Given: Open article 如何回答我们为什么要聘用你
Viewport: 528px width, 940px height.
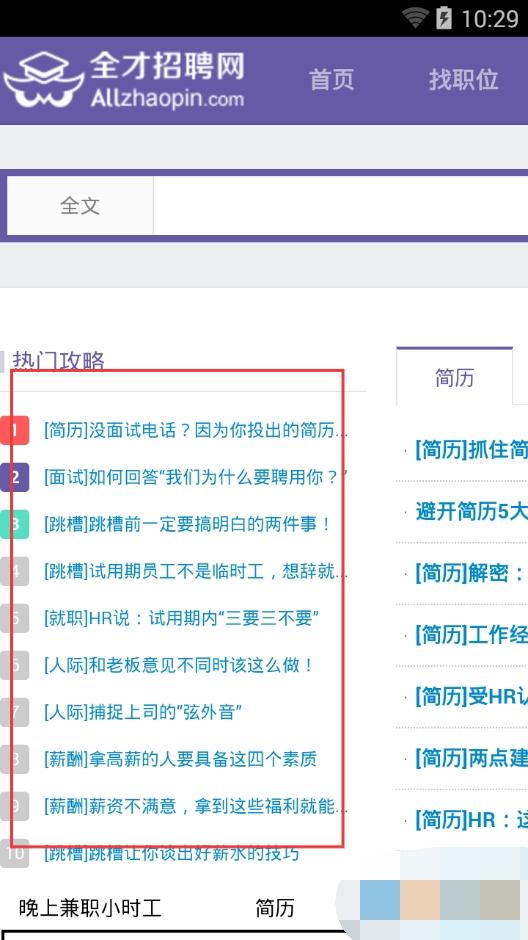Looking at the screenshot, I should tap(196, 477).
